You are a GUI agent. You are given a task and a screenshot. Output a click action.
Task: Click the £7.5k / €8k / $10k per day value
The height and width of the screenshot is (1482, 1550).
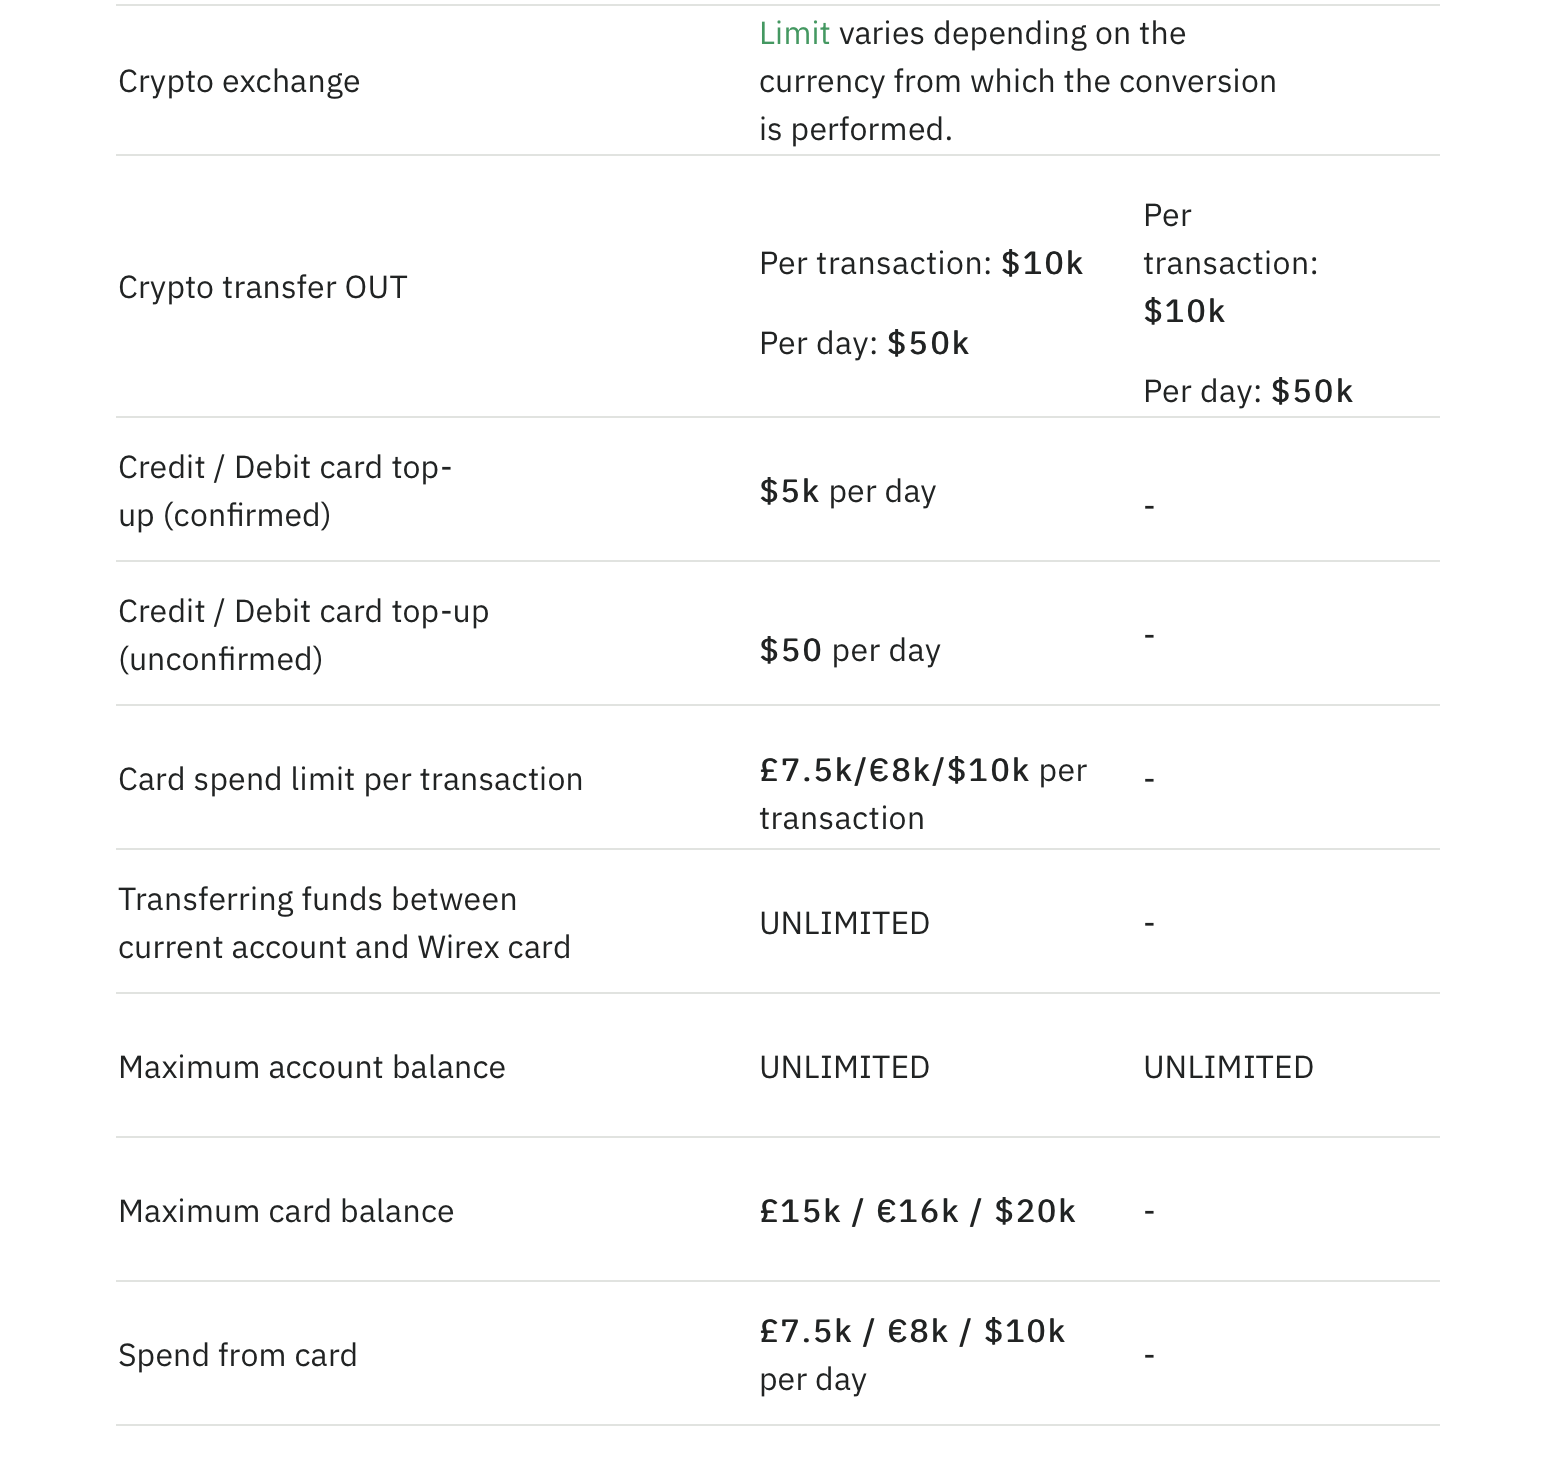click(912, 1356)
